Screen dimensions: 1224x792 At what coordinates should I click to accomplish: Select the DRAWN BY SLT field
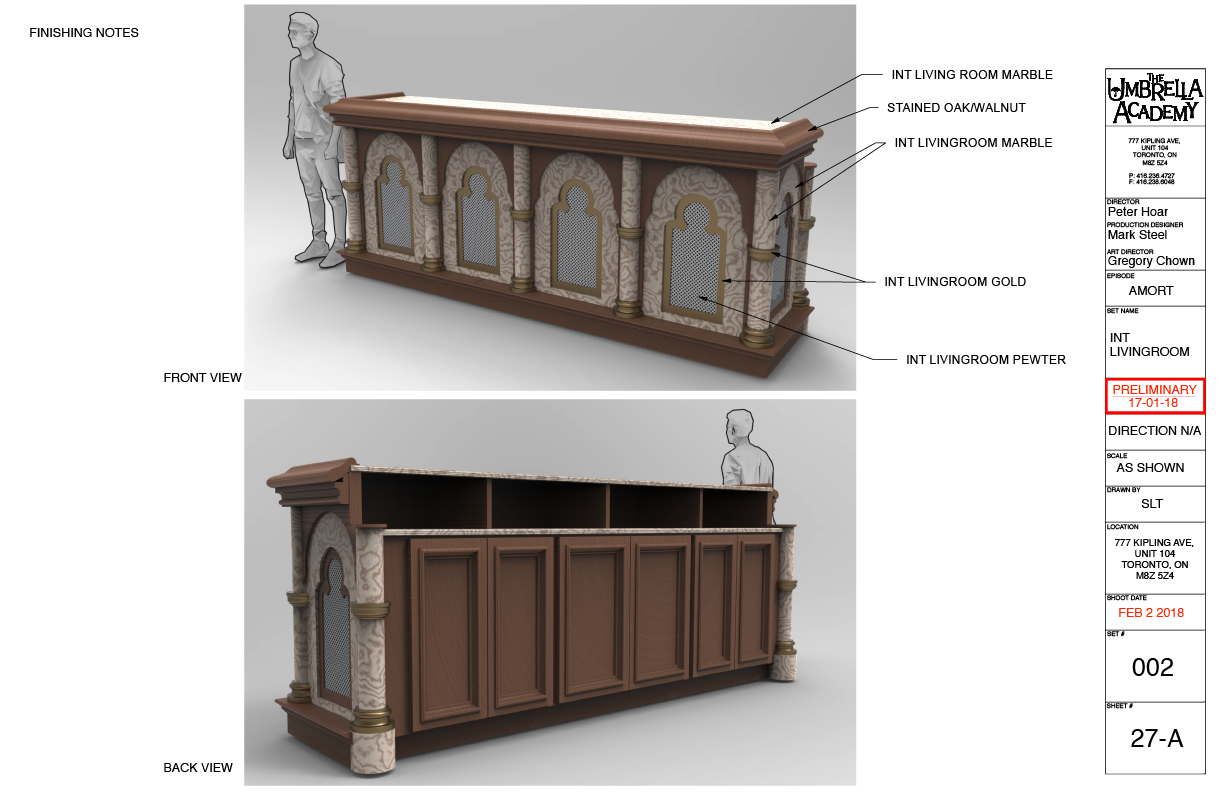[x=1154, y=503]
